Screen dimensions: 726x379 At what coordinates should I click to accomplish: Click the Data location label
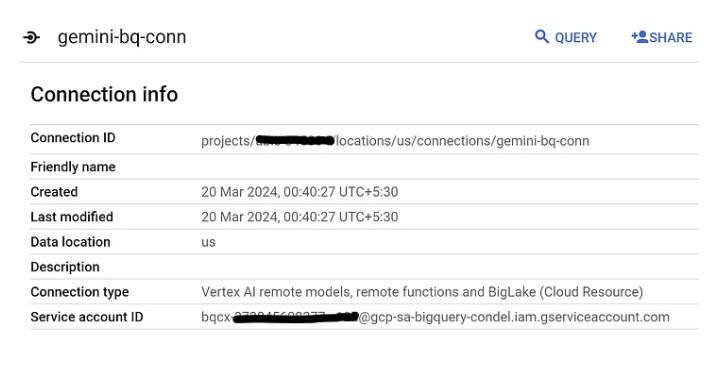70,242
